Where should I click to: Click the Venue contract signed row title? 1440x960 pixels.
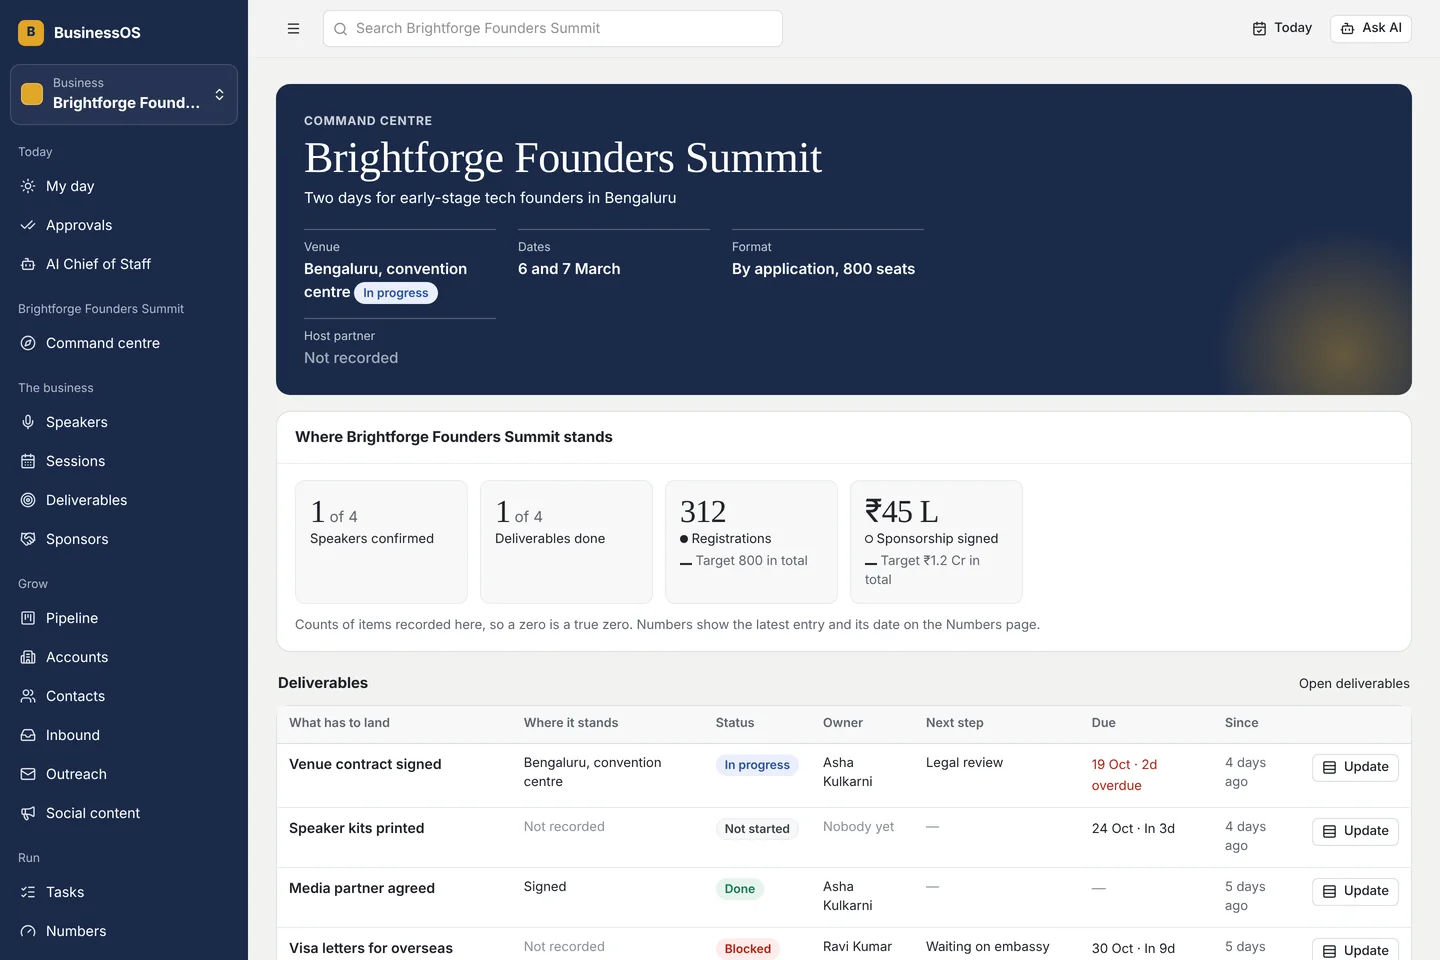point(365,764)
